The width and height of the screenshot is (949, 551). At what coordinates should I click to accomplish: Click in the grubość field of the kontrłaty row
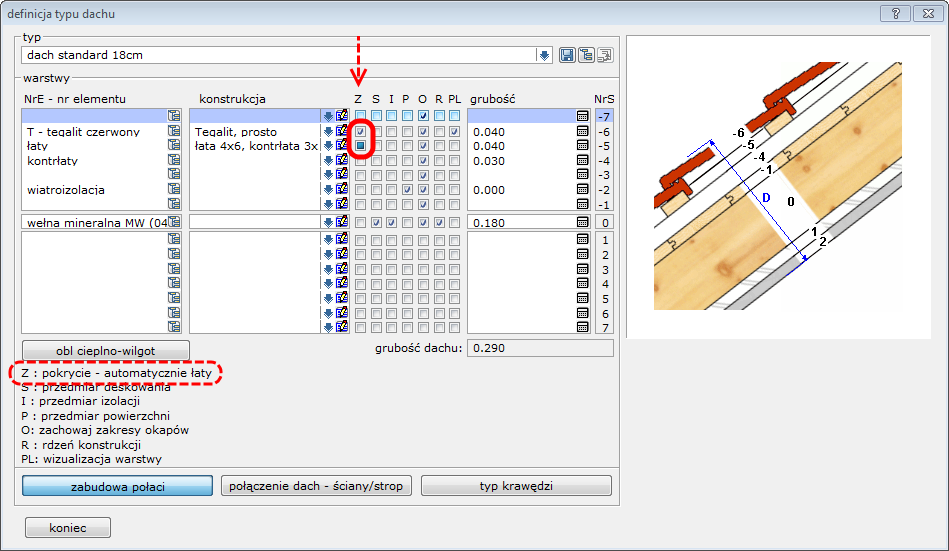[518, 160]
